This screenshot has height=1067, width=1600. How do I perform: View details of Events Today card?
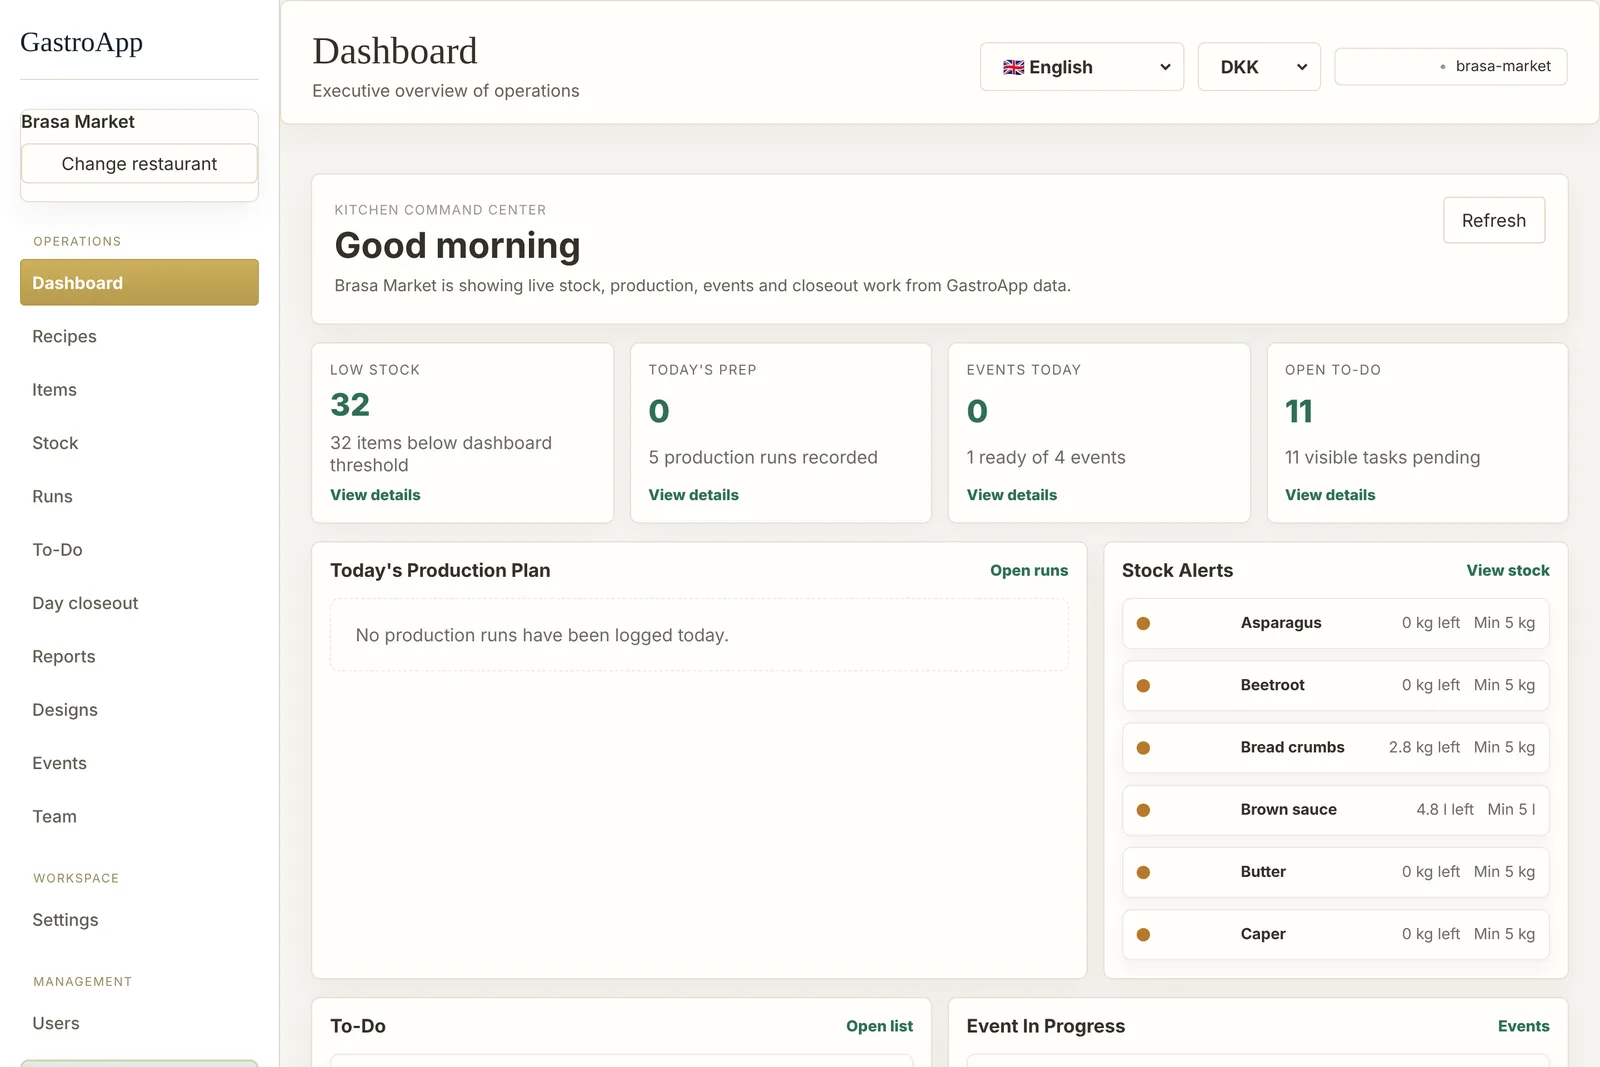1011,495
